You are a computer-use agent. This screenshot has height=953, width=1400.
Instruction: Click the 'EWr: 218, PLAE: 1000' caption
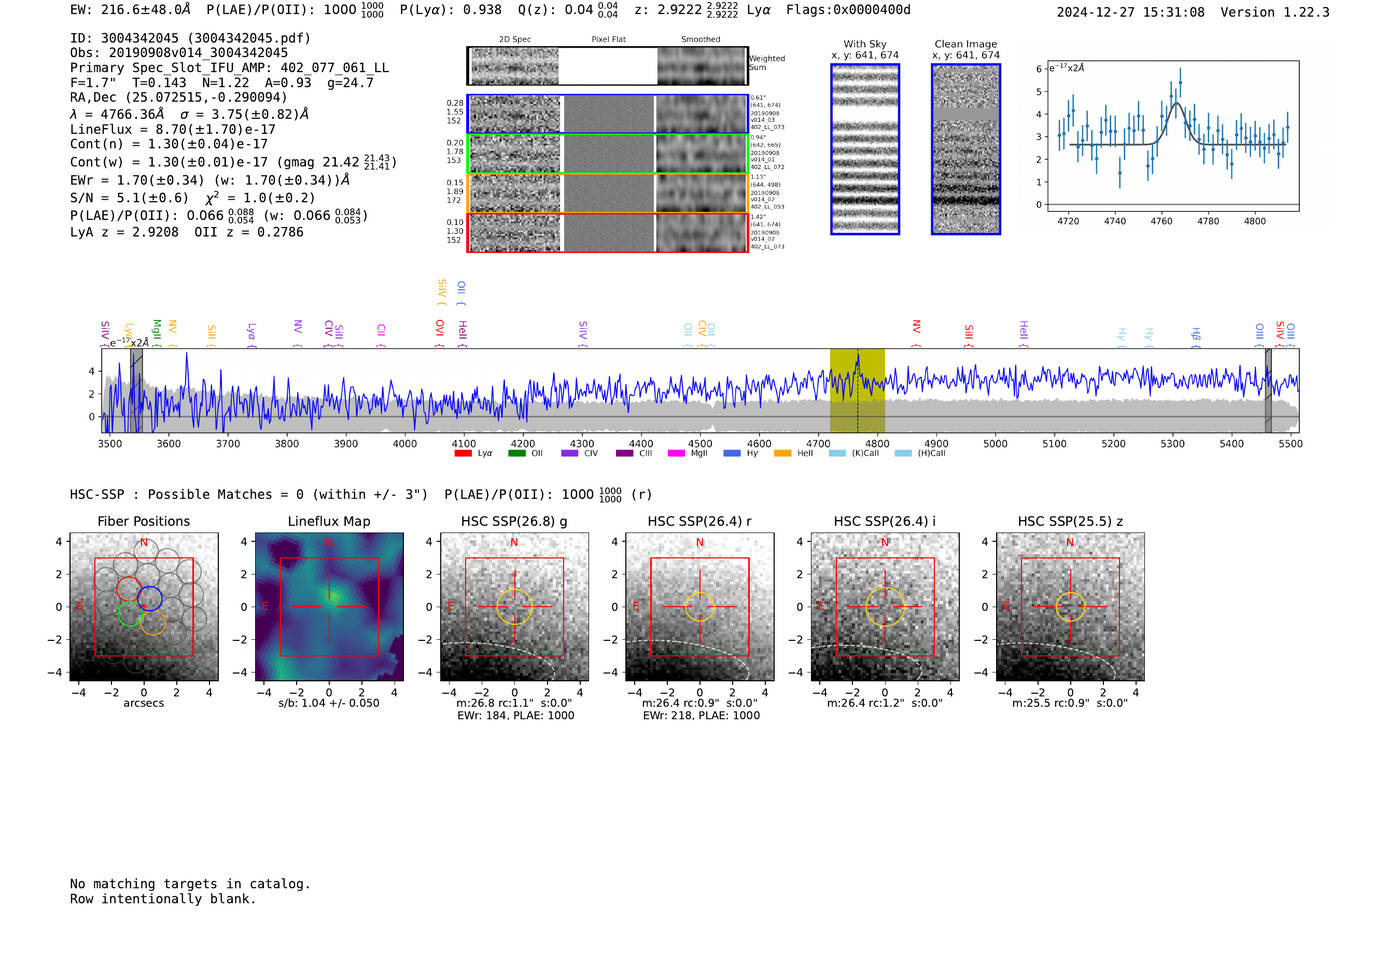pos(701,716)
